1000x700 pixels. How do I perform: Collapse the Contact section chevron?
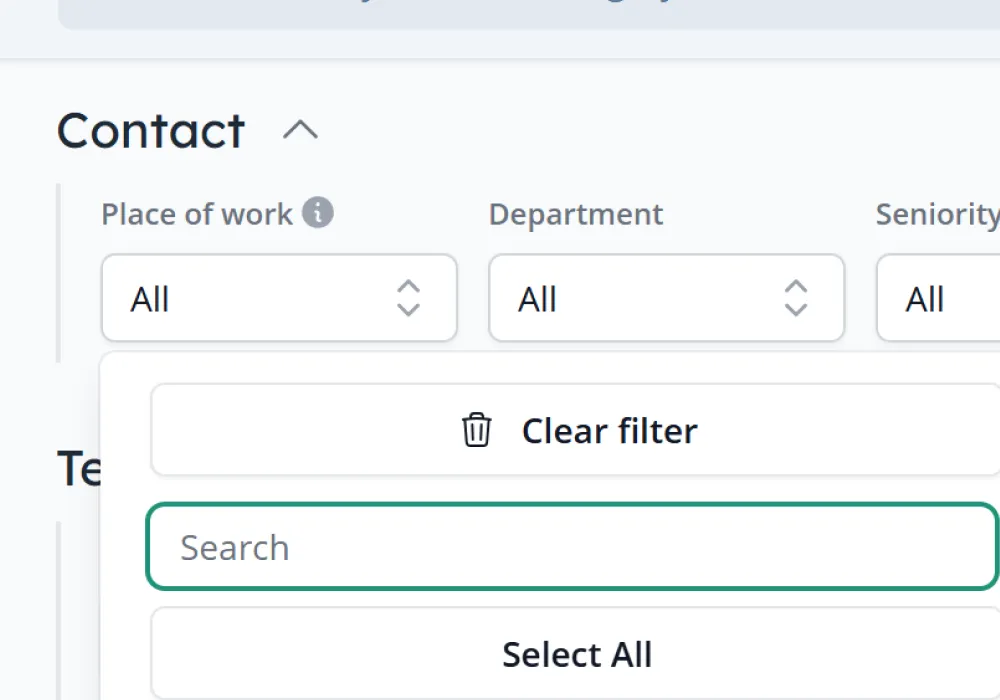300,130
